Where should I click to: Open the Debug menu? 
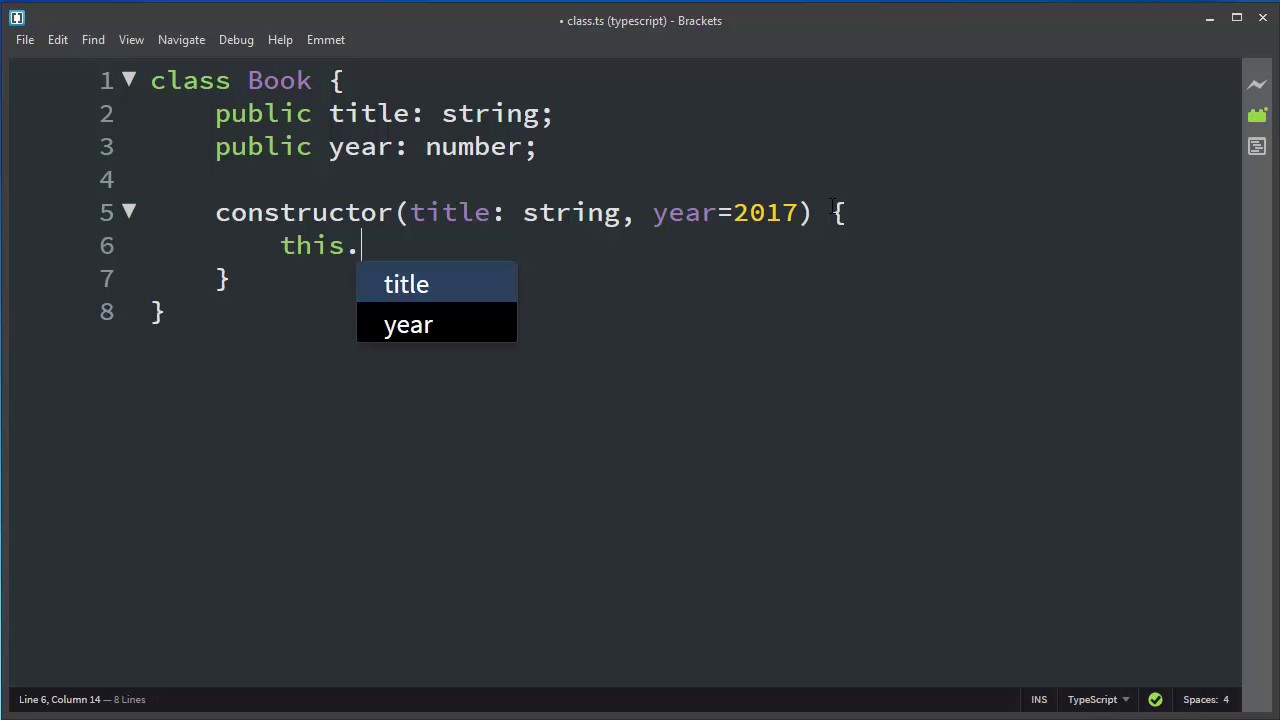[236, 40]
